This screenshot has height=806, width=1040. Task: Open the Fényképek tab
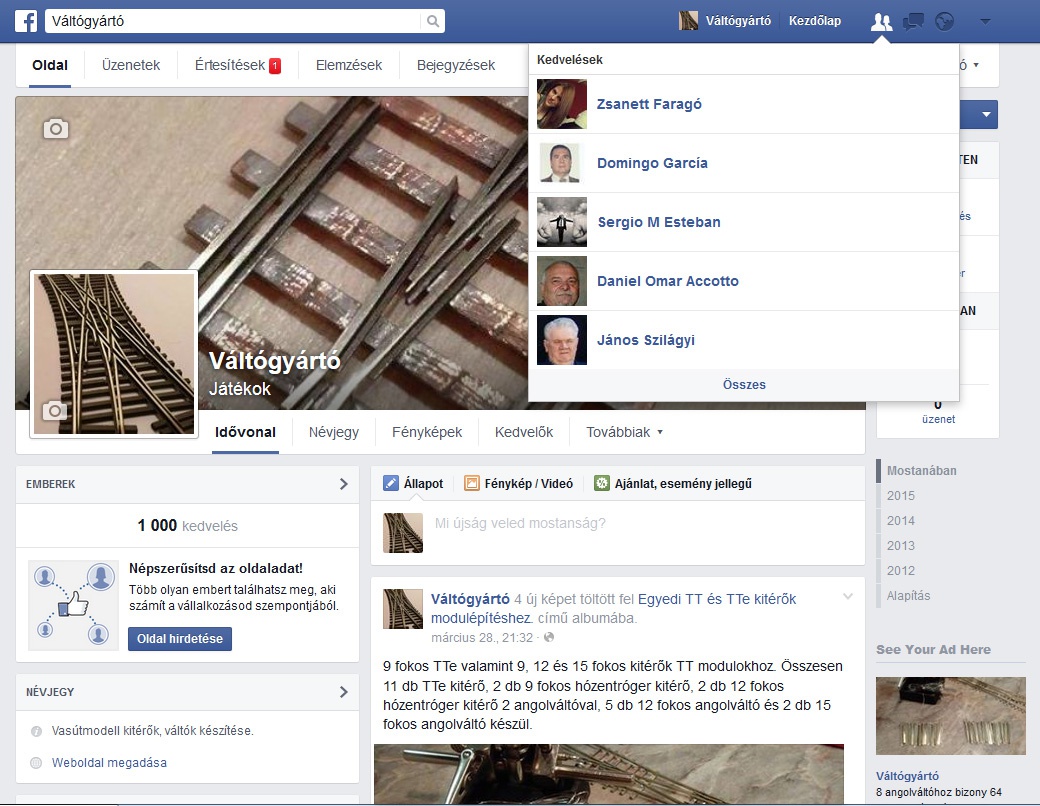click(427, 433)
